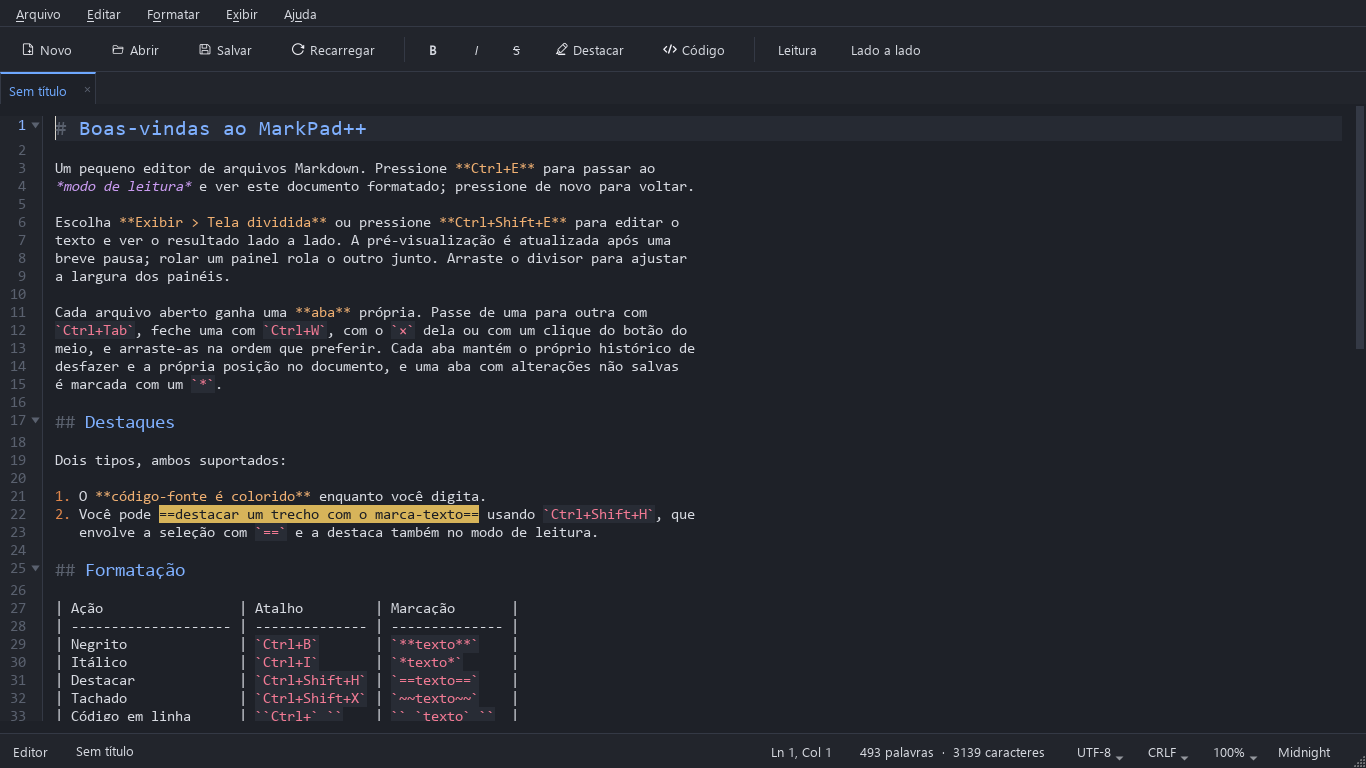1366x768 pixels.
Task: Toggle bold with the B button
Action: (x=433, y=50)
